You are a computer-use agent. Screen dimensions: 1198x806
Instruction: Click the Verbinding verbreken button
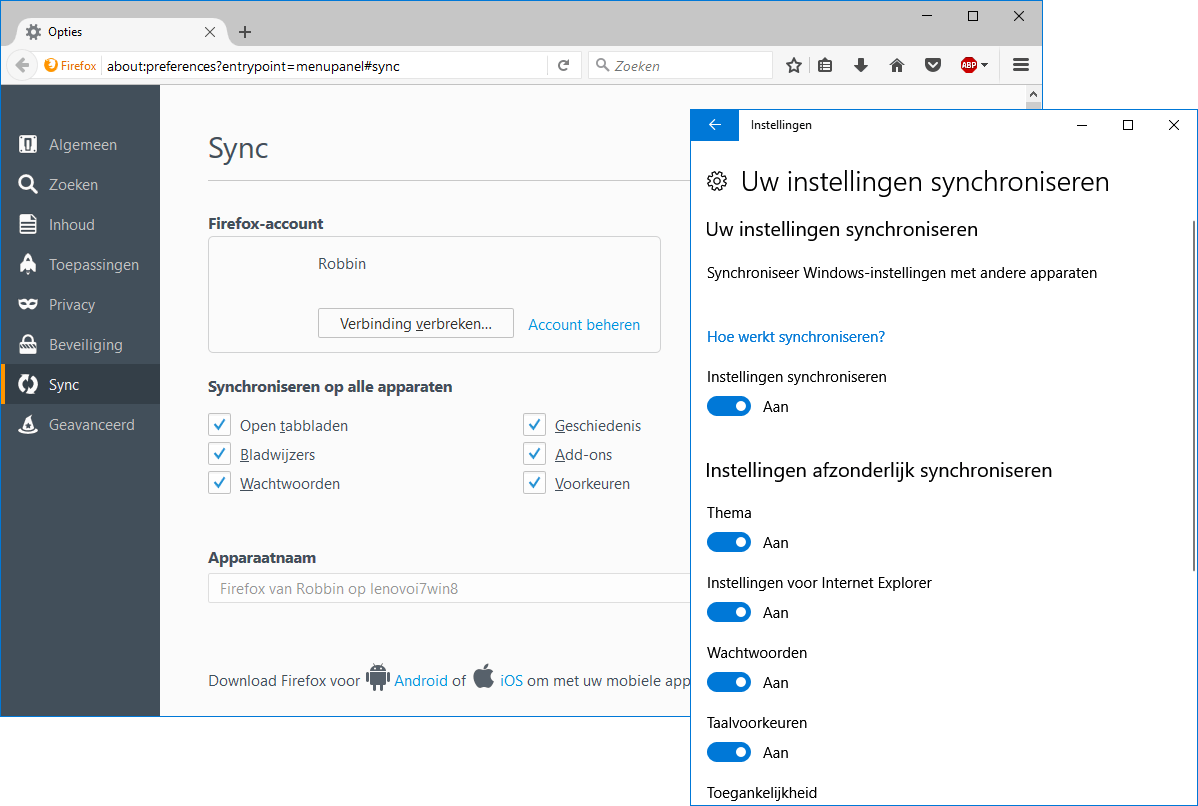(416, 323)
